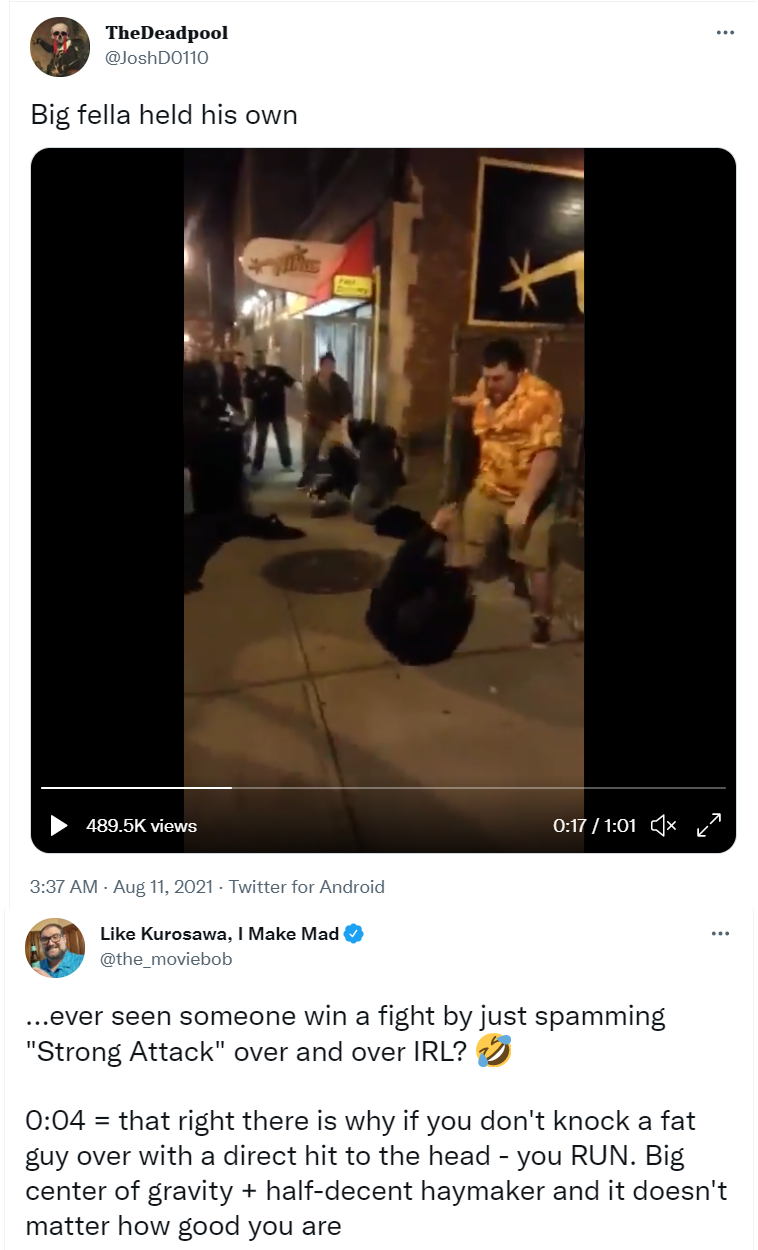
Task: Click the @the_moviebob handle
Action: click(x=166, y=959)
